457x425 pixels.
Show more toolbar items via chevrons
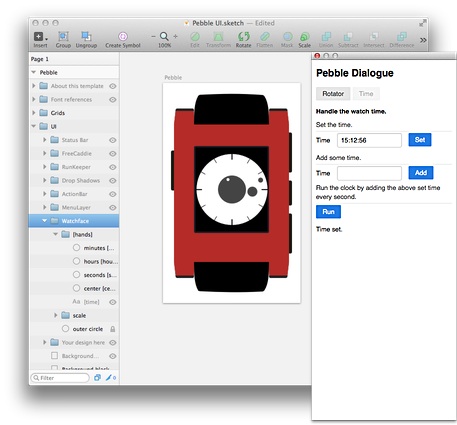coord(423,40)
